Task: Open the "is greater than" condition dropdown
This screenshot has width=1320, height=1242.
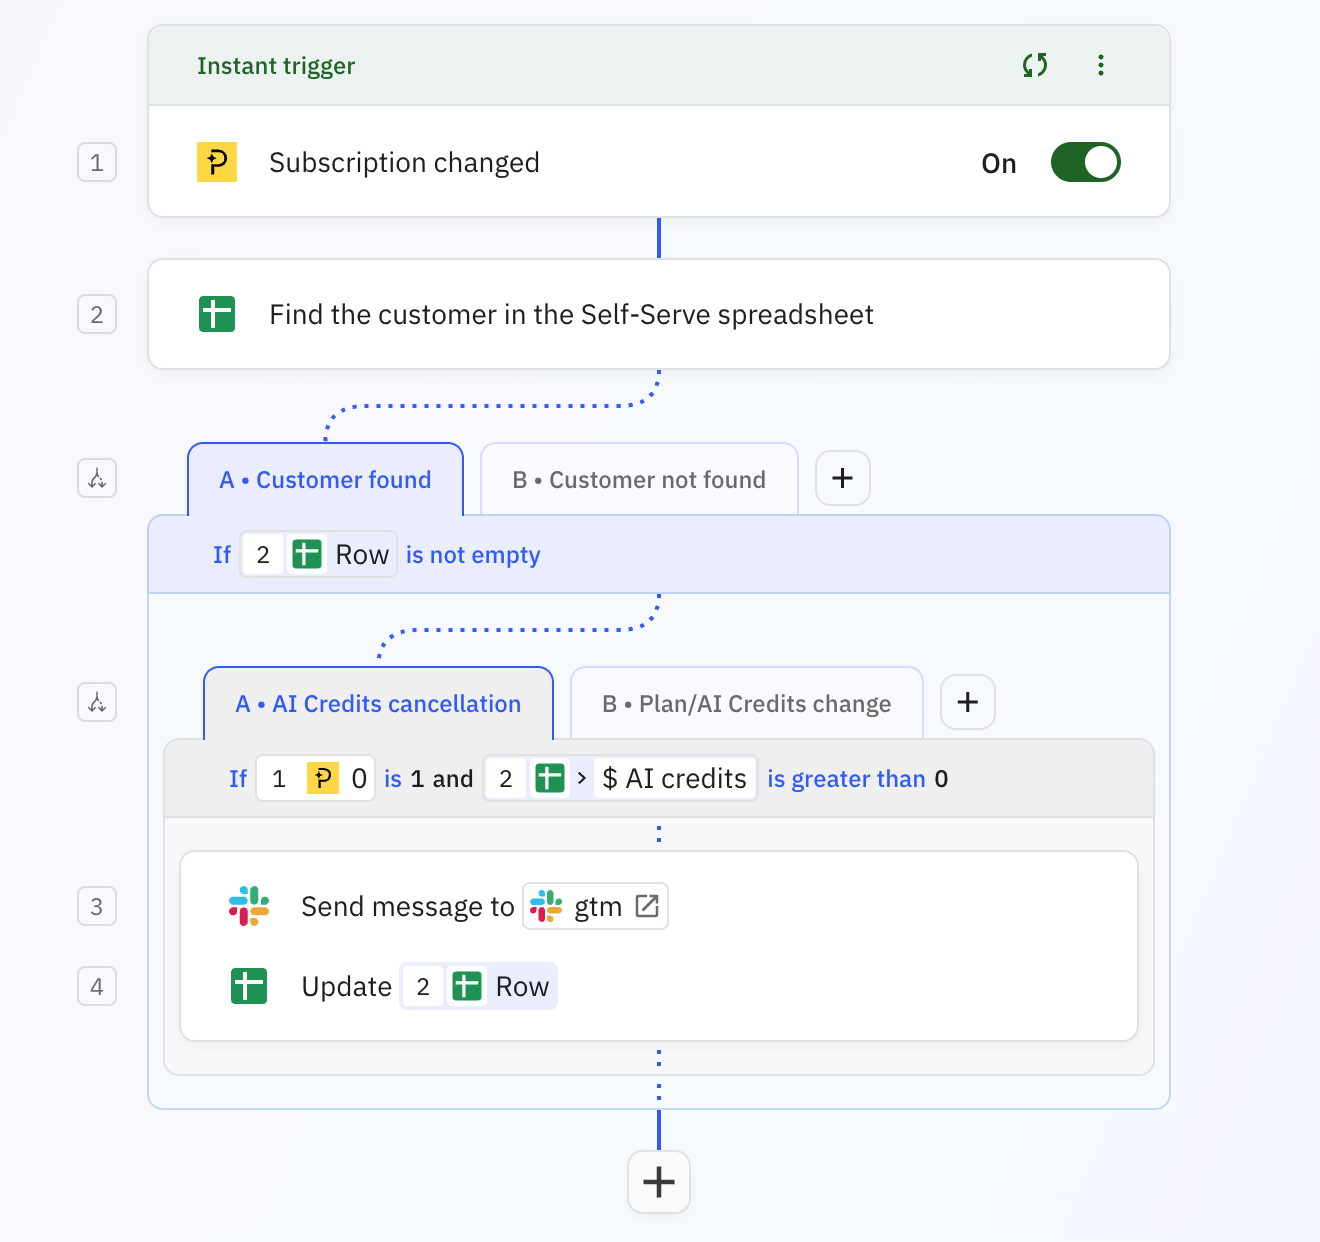Action: tap(847, 778)
